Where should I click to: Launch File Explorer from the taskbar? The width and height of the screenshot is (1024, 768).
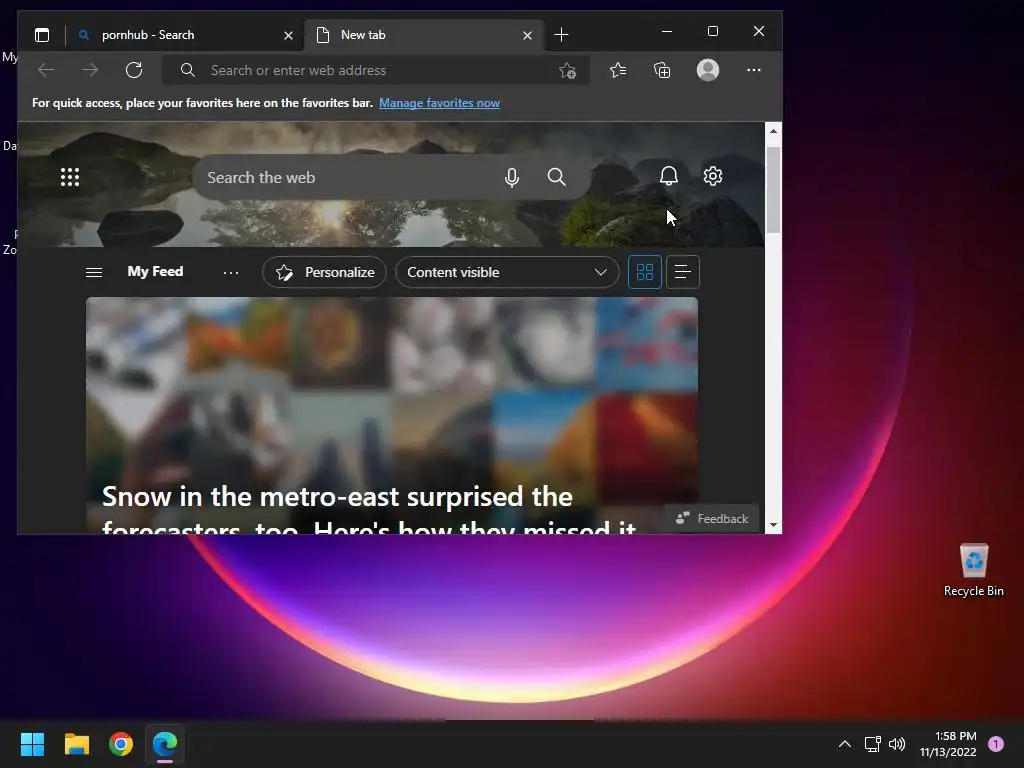(x=77, y=744)
